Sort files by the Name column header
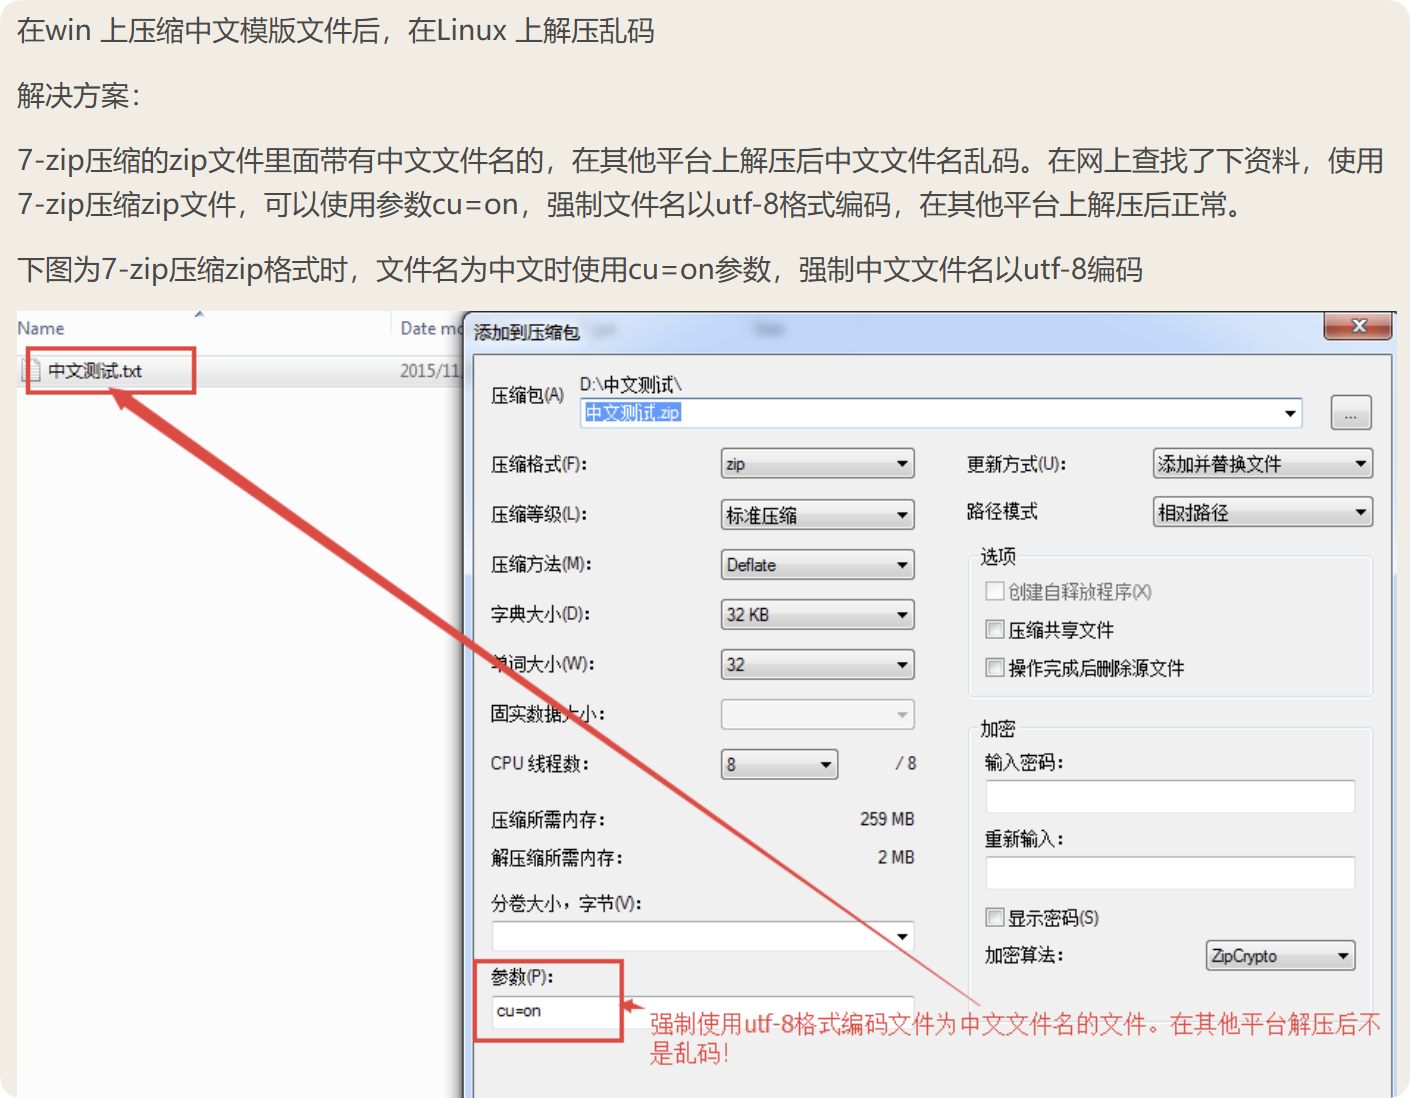Screen dimensions: 1410x1098 (41, 329)
